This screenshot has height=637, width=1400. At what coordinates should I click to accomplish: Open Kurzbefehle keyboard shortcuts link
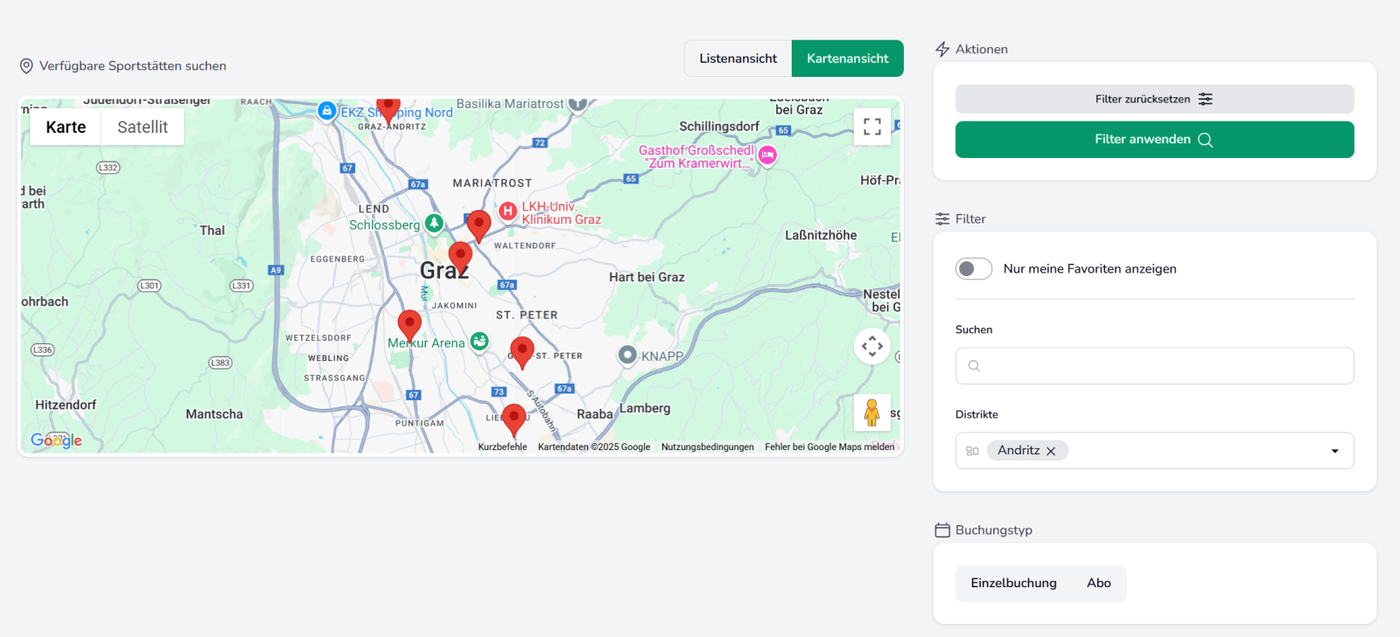click(x=502, y=447)
